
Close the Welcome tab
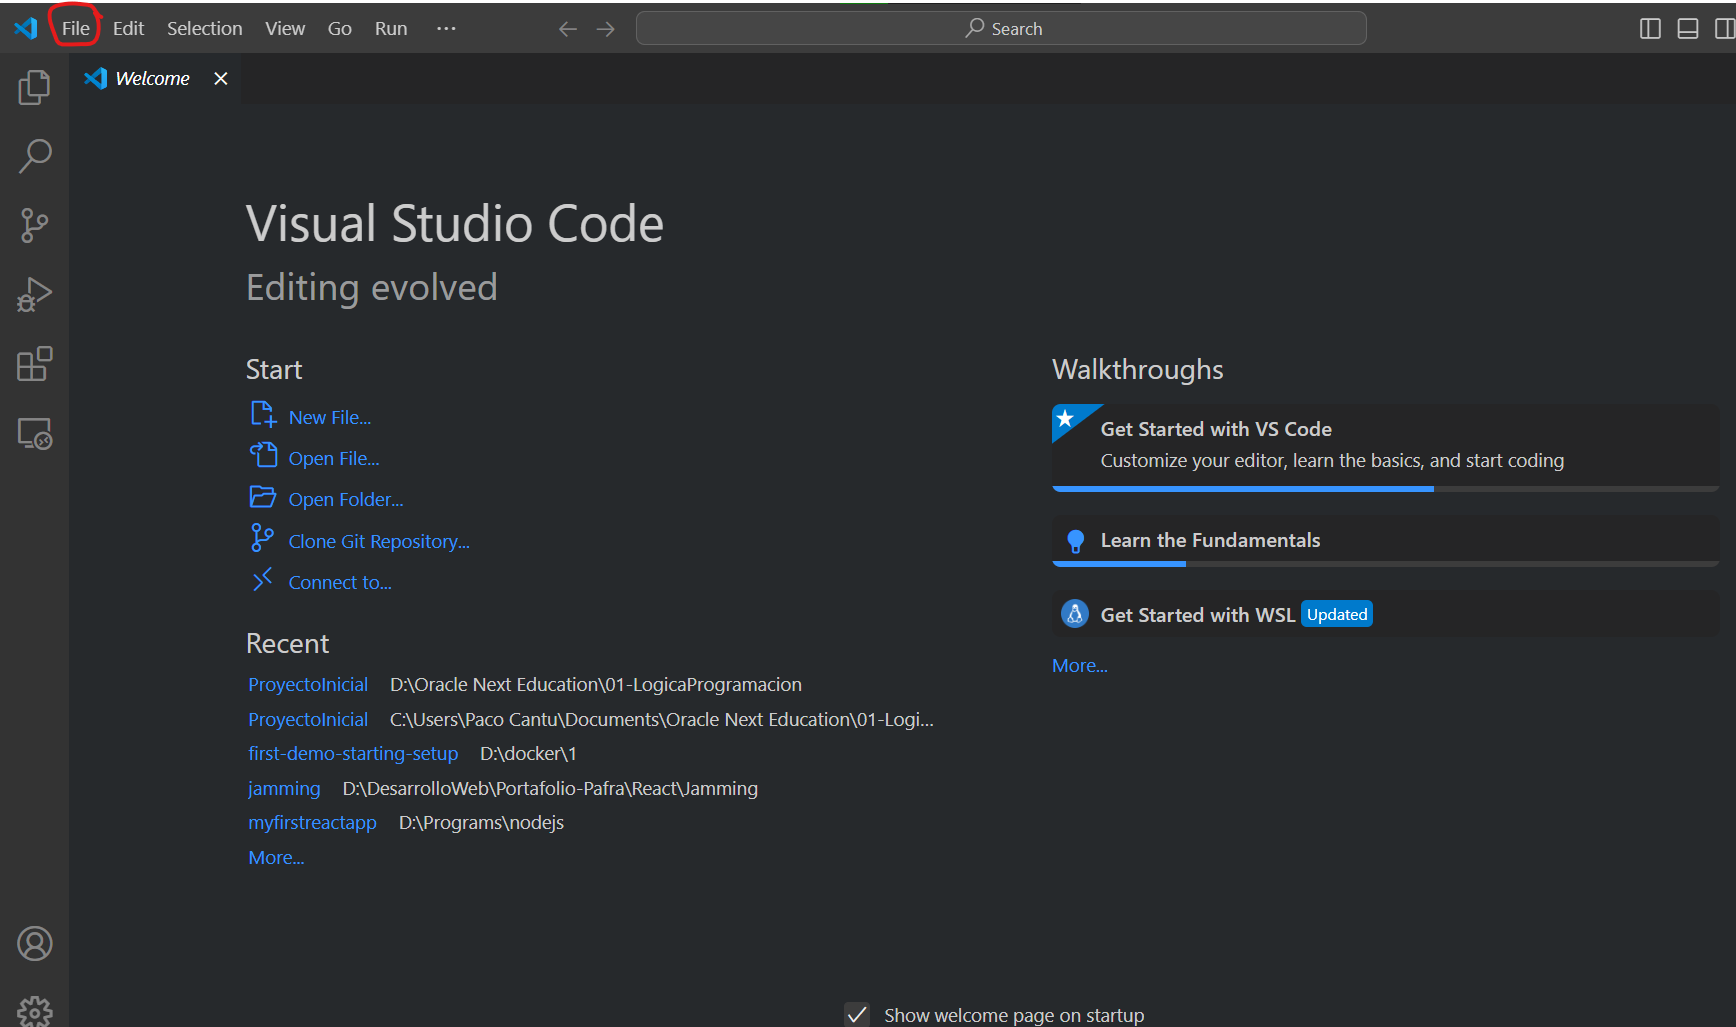tap(221, 78)
